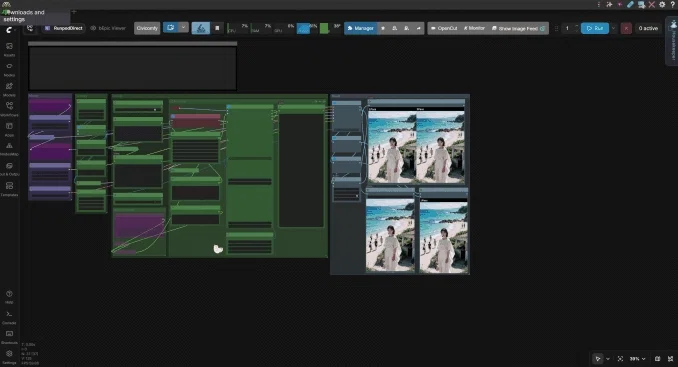The image size is (678, 367).
Task: Click the question mark icon top-right
Action: click(672, 4)
